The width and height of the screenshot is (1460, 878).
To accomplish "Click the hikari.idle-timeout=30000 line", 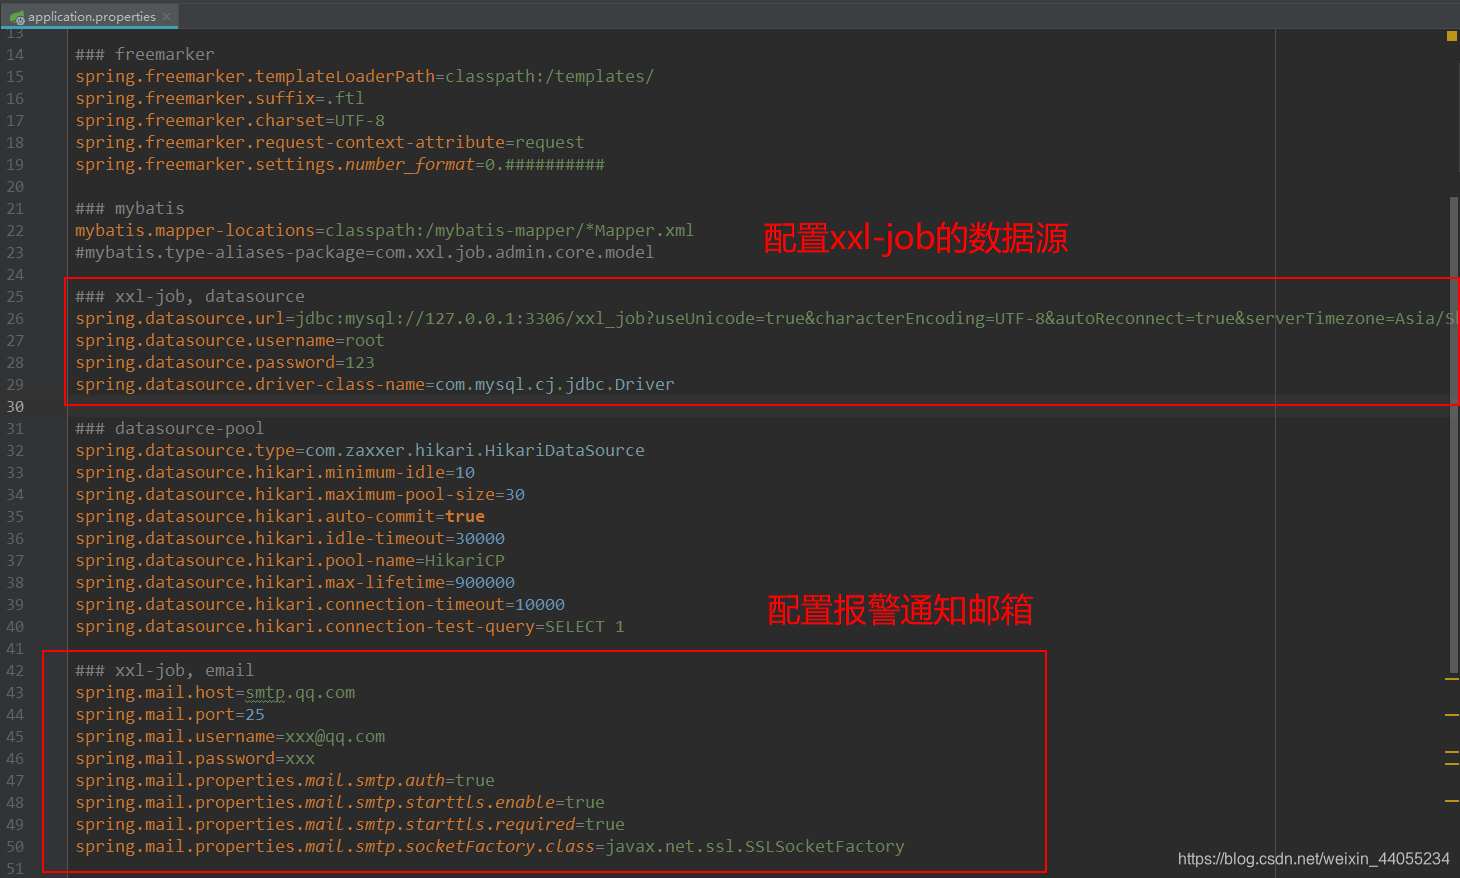I will click(290, 538).
